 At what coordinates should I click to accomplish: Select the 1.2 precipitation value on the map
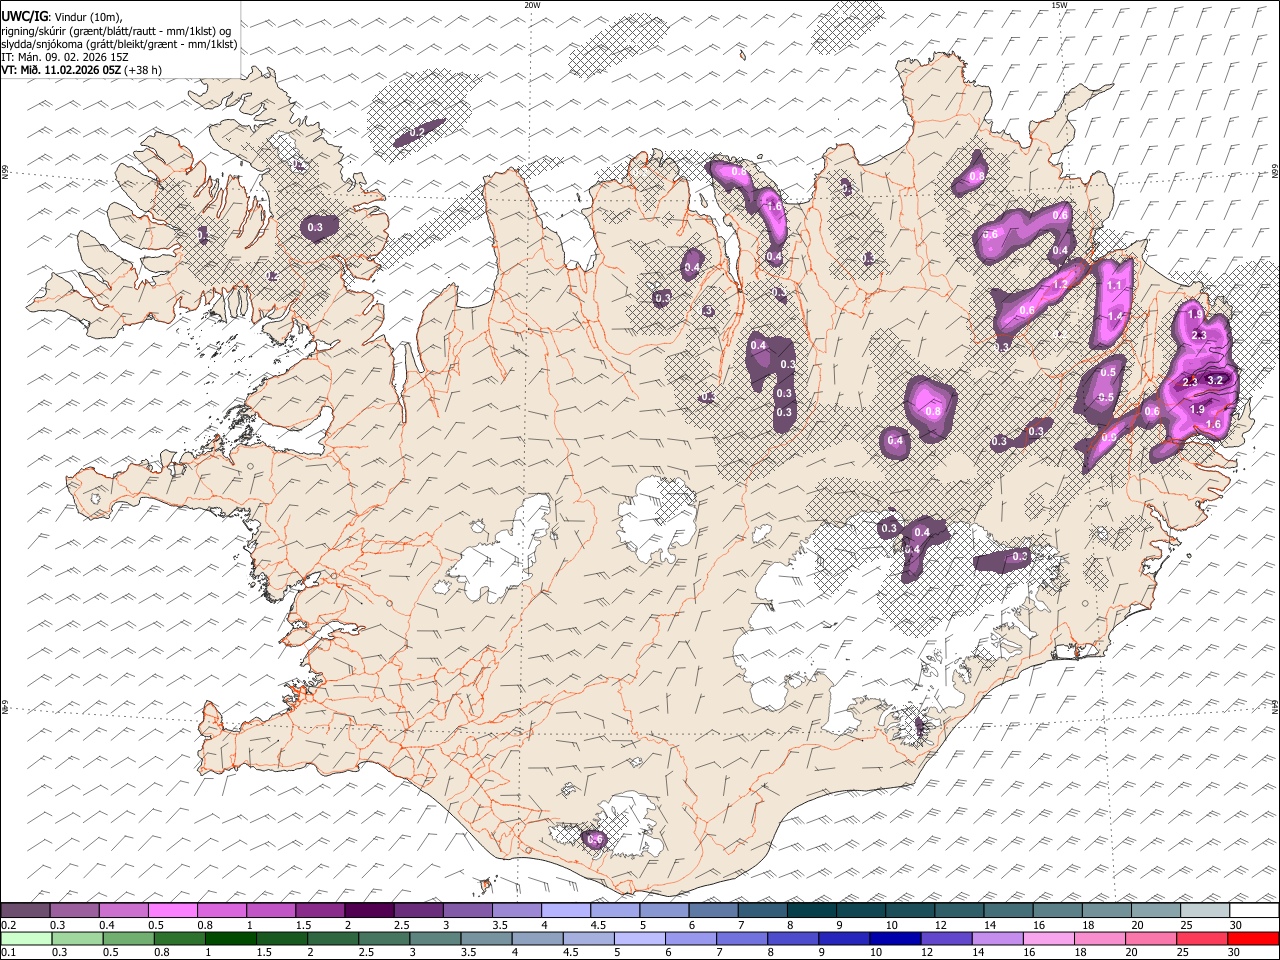click(x=1061, y=284)
